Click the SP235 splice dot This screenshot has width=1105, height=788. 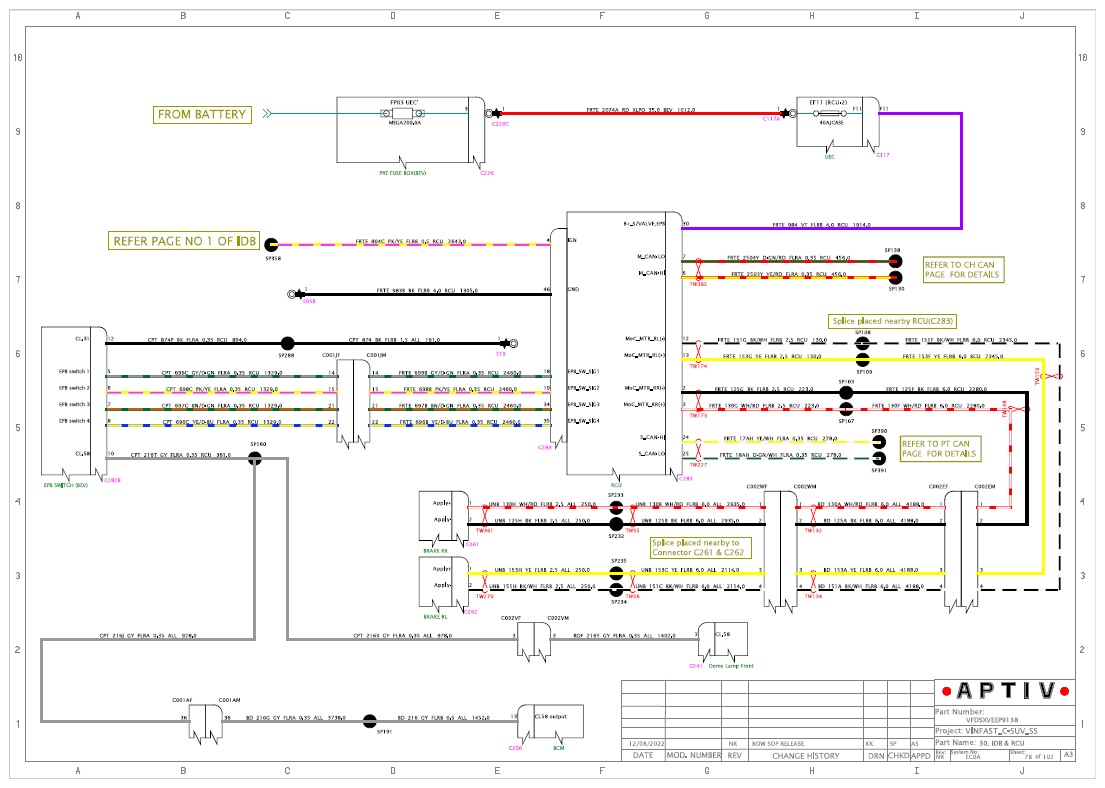tap(617, 573)
